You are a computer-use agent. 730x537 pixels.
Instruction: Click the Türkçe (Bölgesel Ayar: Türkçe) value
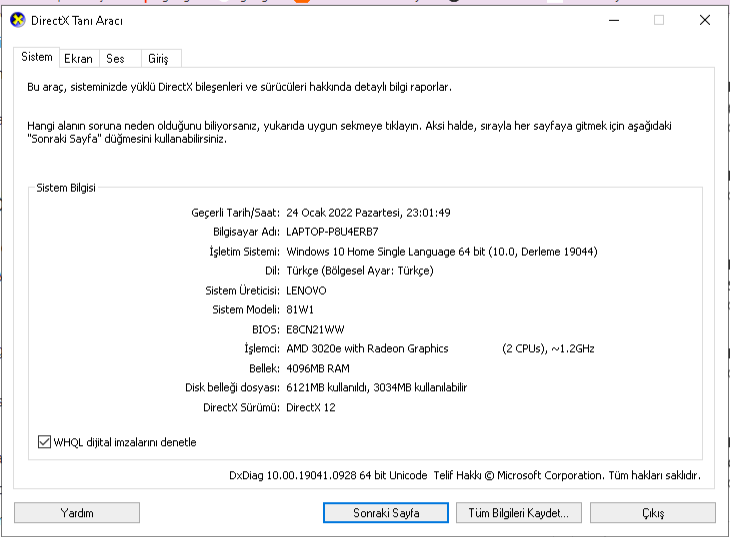pyautogui.click(x=359, y=271)
